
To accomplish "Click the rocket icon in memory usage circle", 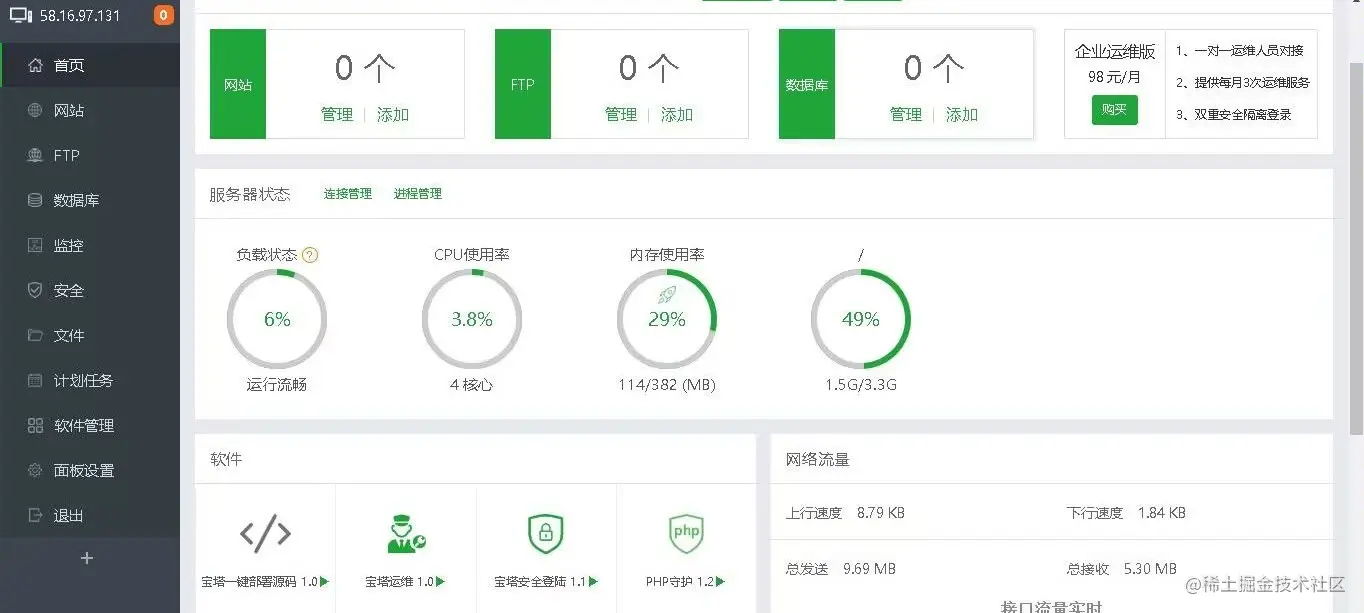I will pos(667,295).
